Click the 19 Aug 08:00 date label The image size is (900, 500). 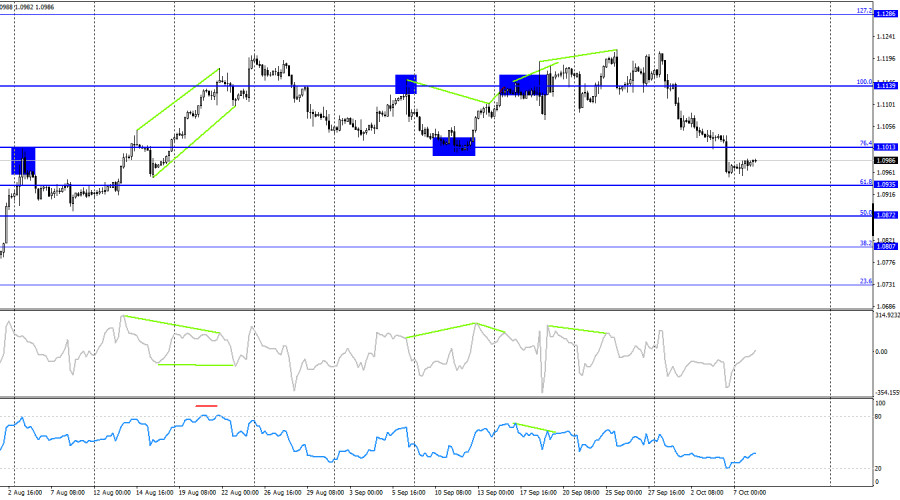click(x=197, y=493)
